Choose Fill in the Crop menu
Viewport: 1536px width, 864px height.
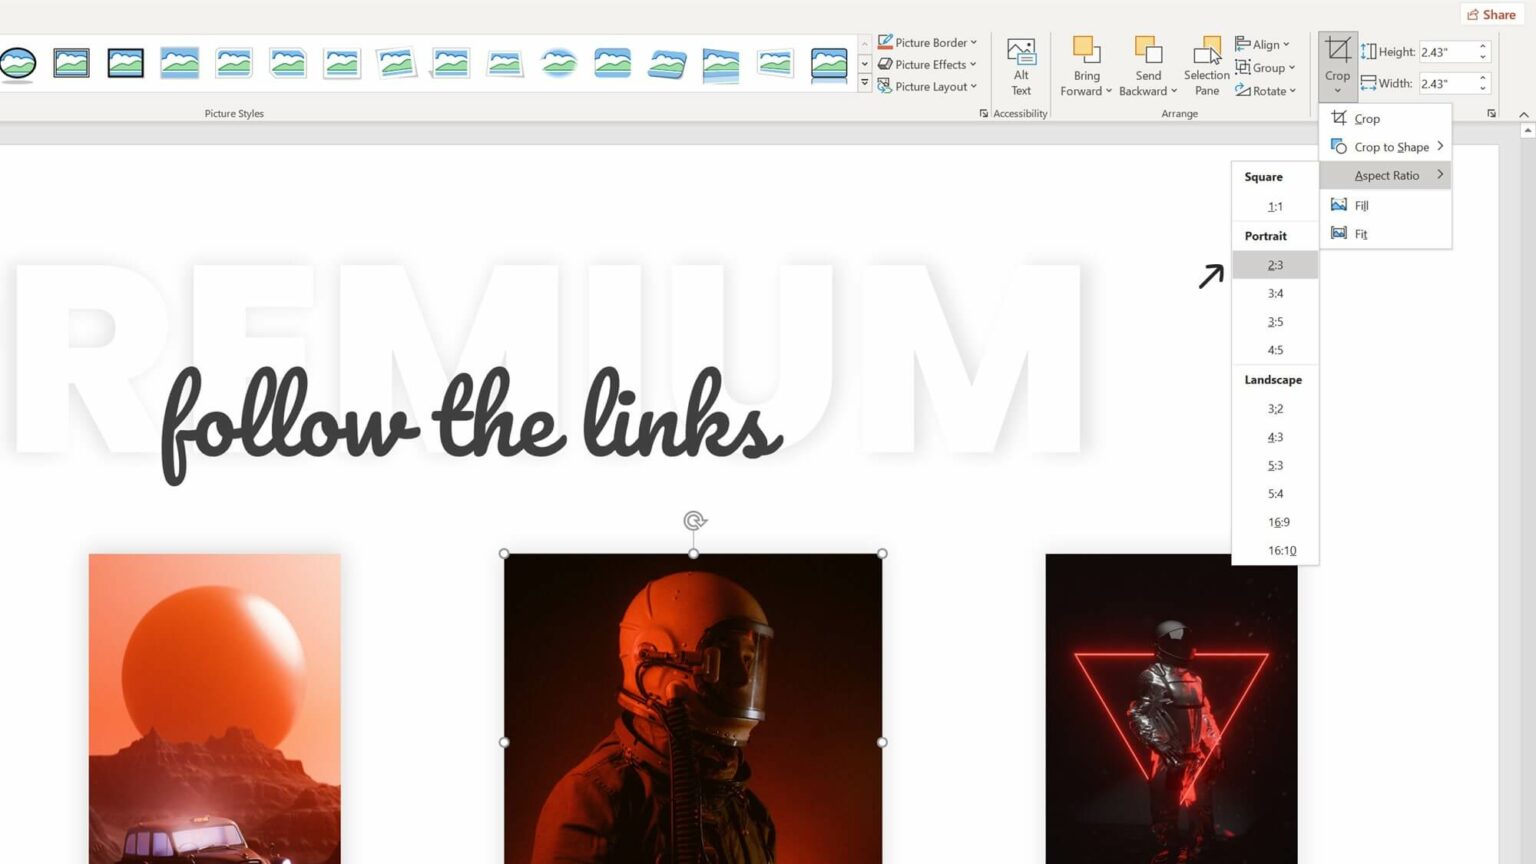coord(1362,205)
